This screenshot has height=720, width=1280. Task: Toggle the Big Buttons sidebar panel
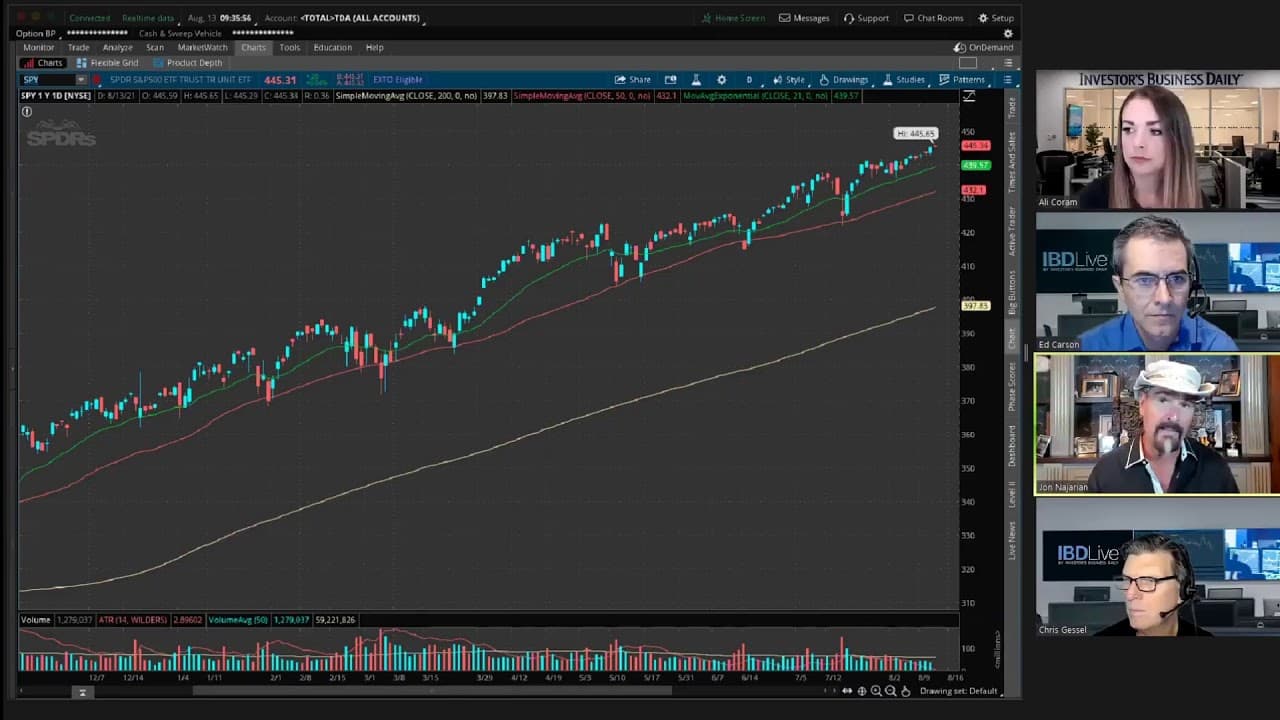tap(1012, 292)
